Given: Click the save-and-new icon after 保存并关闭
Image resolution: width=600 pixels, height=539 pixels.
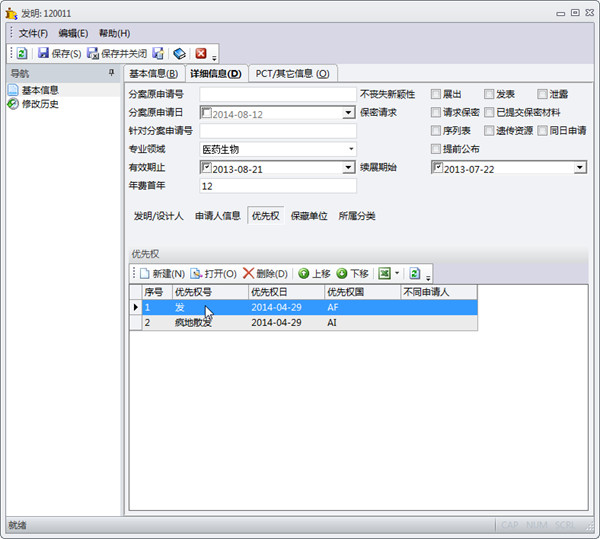Looking at the screenshot, I should pos(158,53).
